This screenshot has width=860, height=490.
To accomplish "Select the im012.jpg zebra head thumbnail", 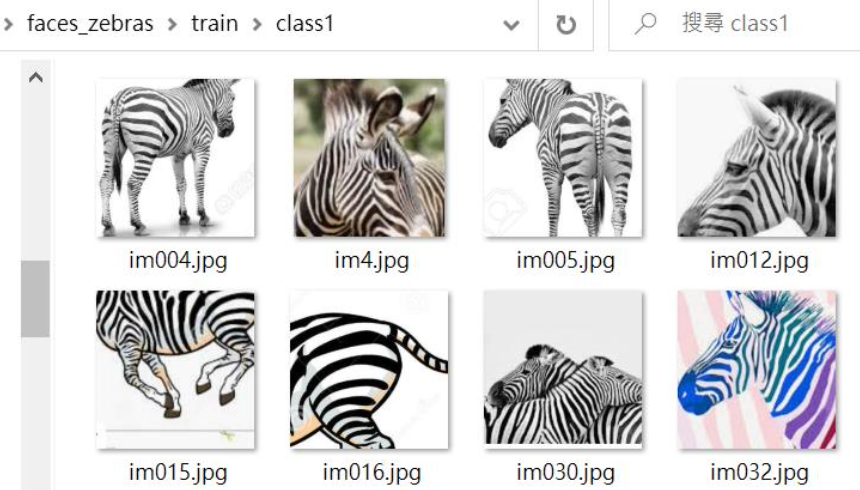I will coord(757,158).
